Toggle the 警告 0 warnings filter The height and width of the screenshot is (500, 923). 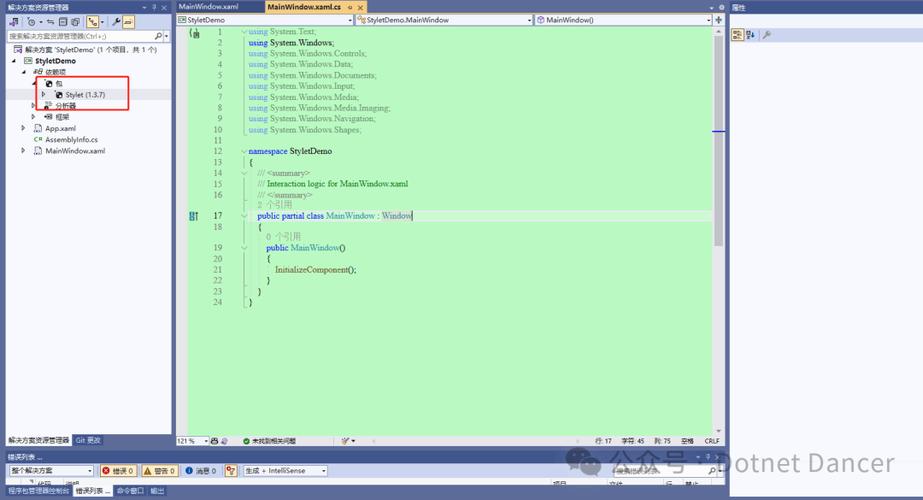(x=160, y=471)
